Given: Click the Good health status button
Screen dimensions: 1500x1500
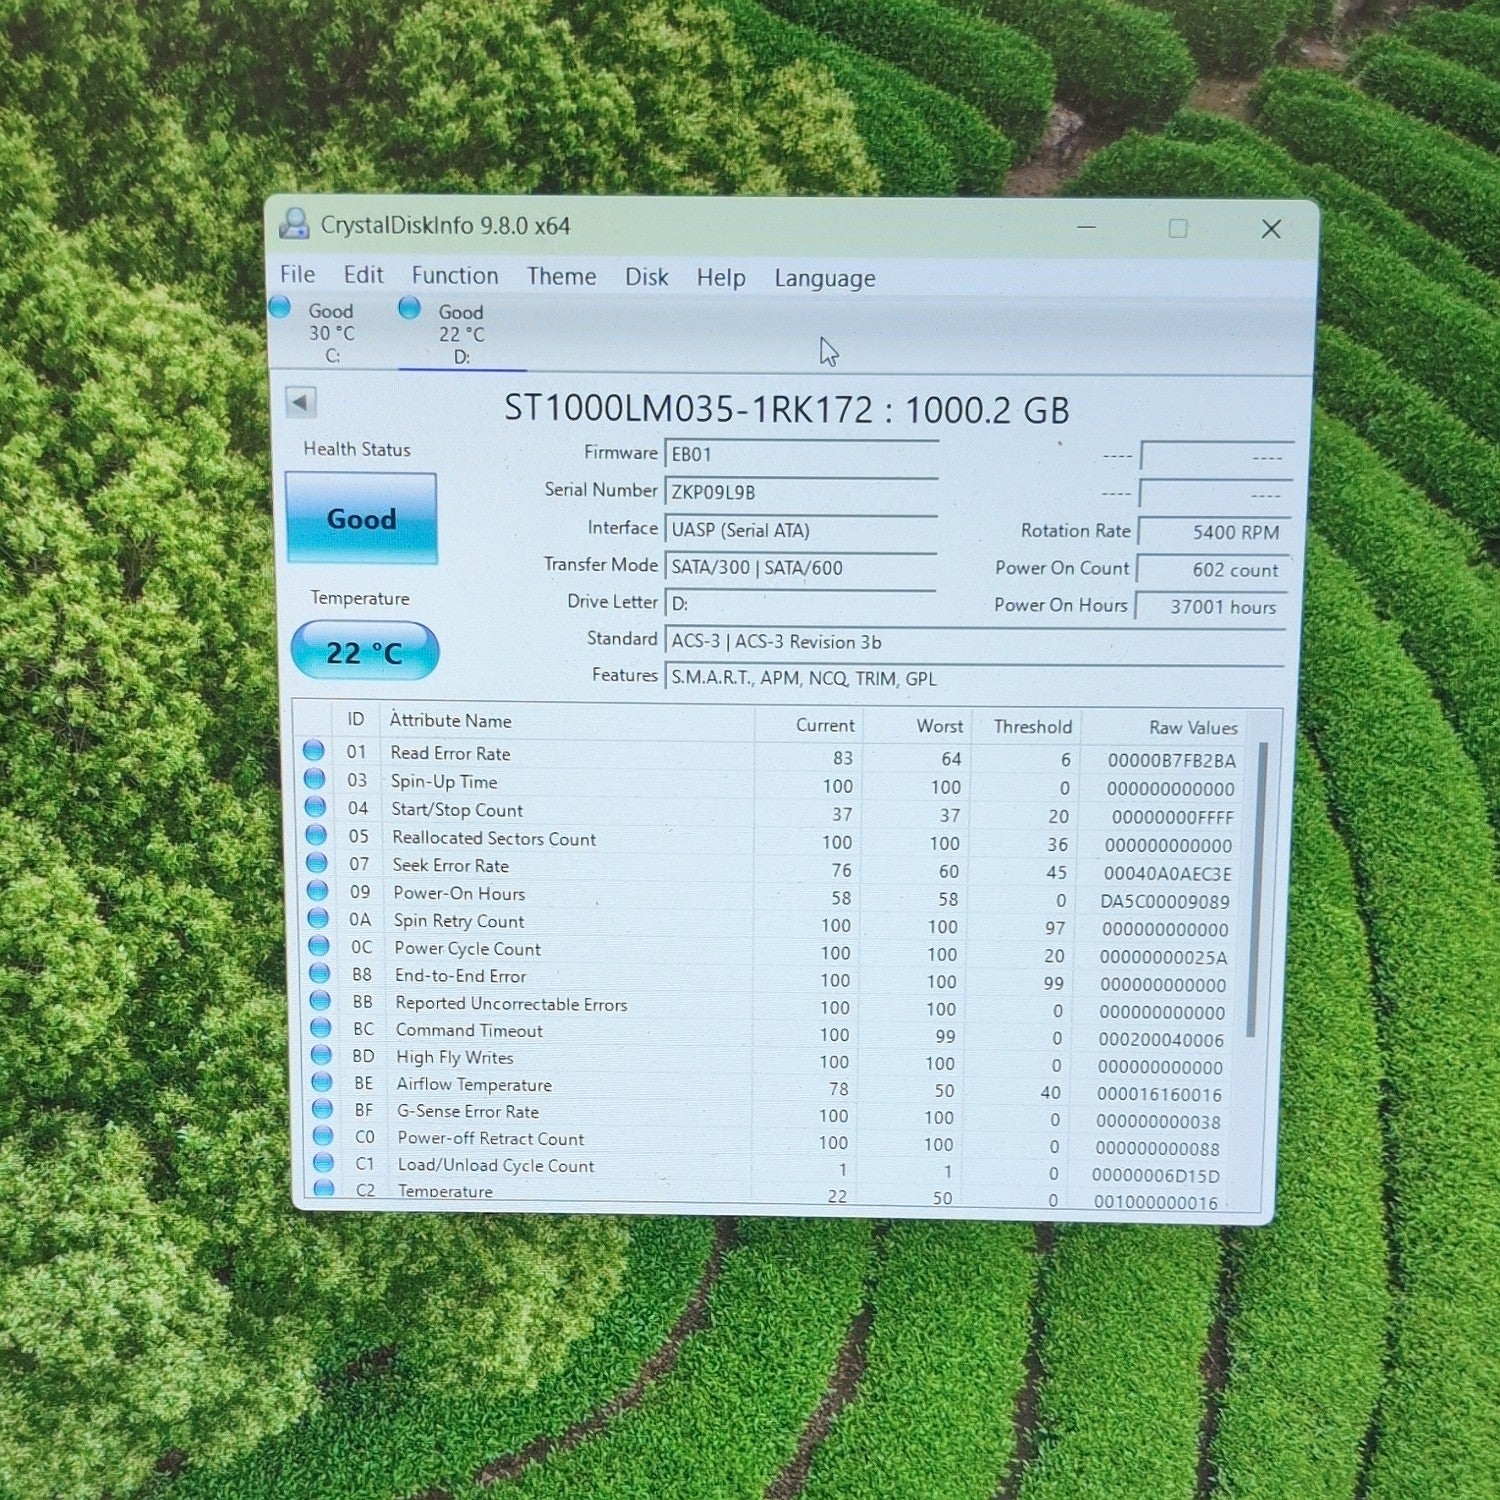Looking at the screenshot, I should pyautogui.click(x=361, y=518).
